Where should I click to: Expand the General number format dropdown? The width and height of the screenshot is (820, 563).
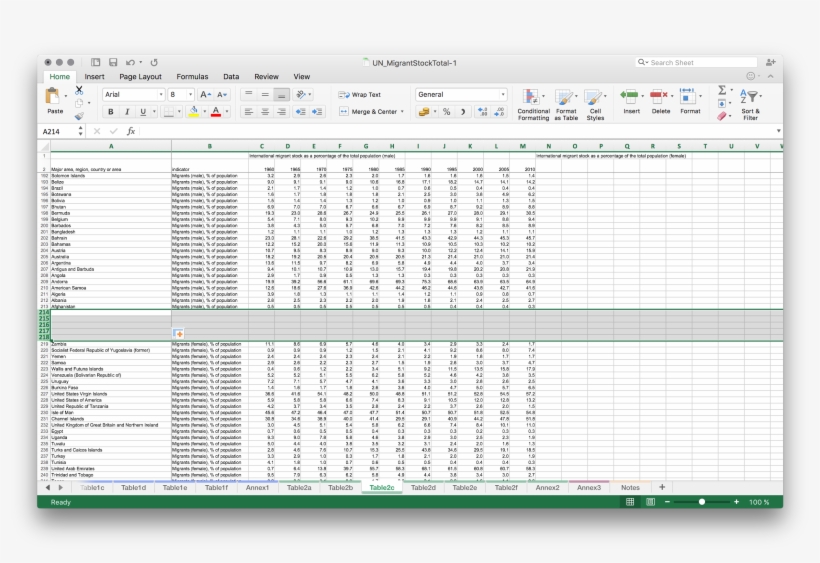pyautogui.click(x=503, y=94)
